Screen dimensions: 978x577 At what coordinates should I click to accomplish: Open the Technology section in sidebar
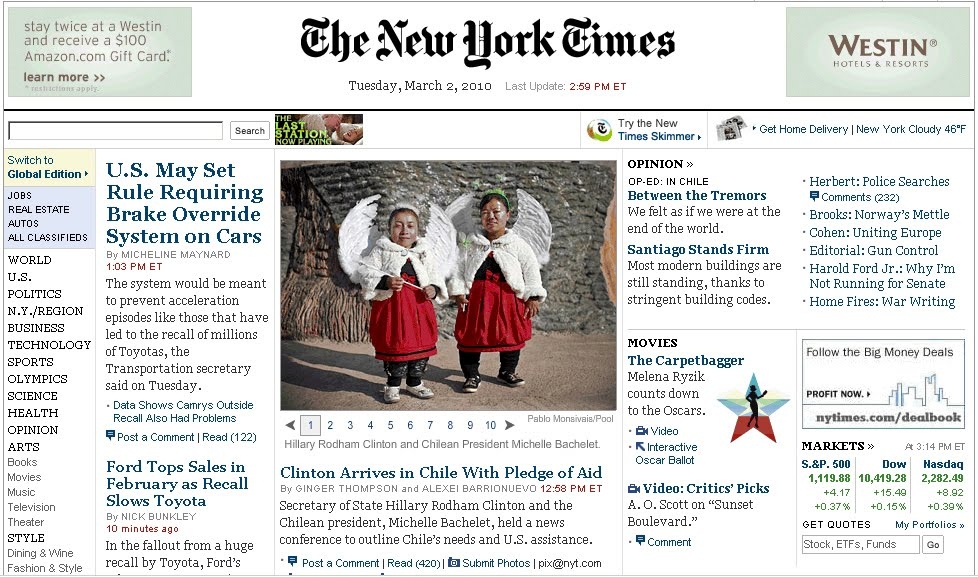(49, 345)
